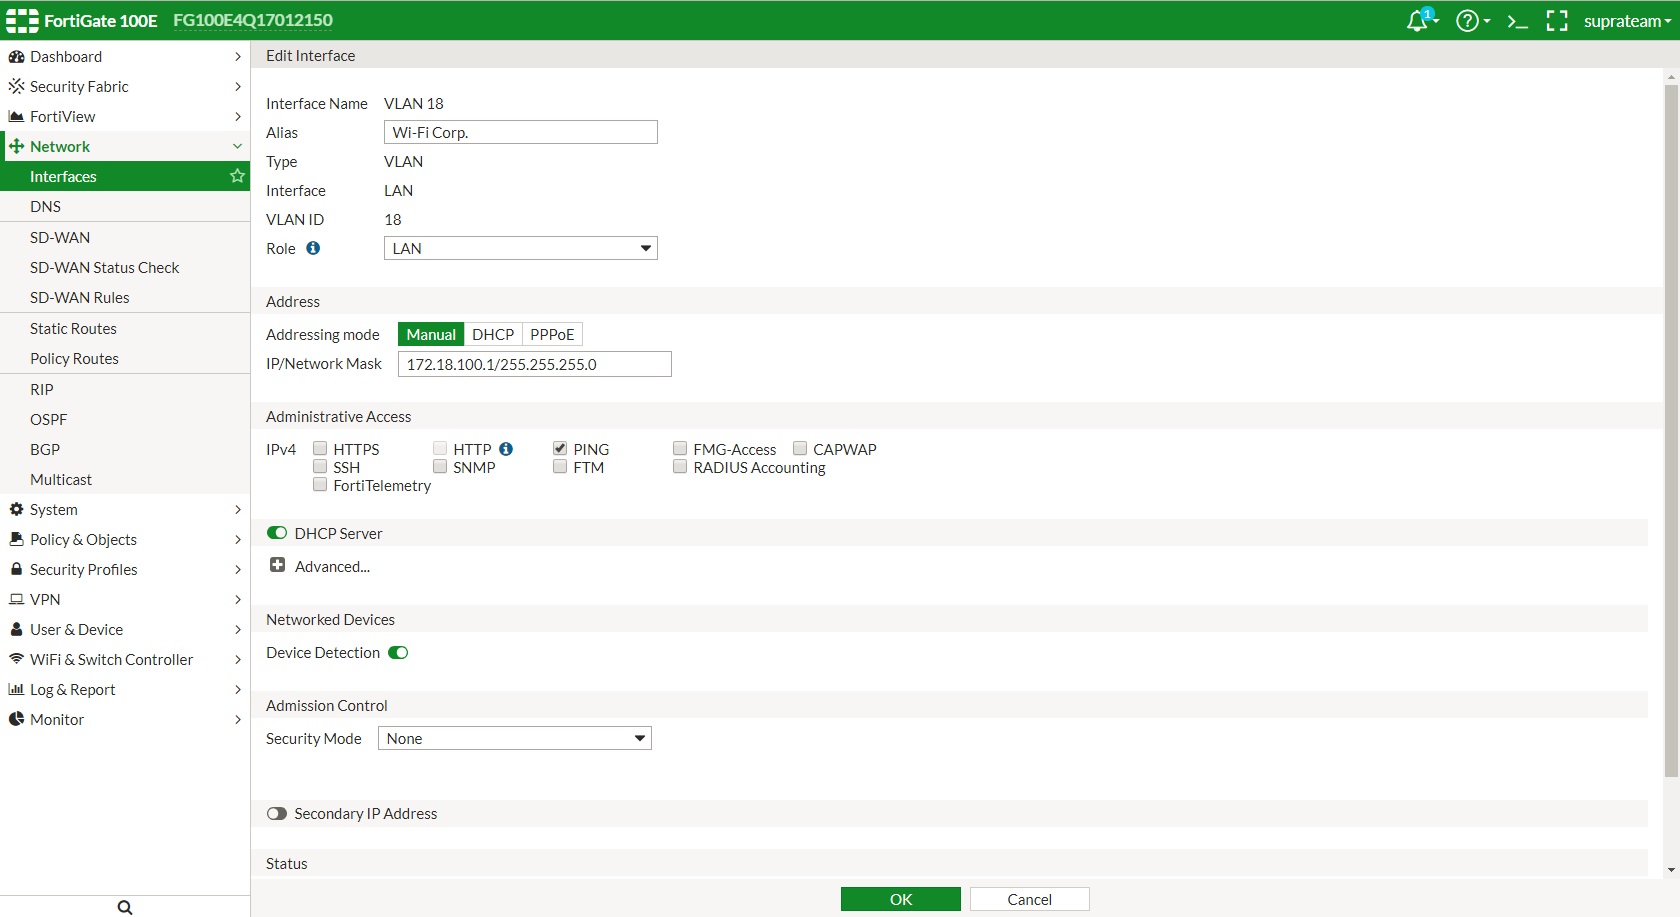Click the sidebar search magnifier icon

coord(125,907)
